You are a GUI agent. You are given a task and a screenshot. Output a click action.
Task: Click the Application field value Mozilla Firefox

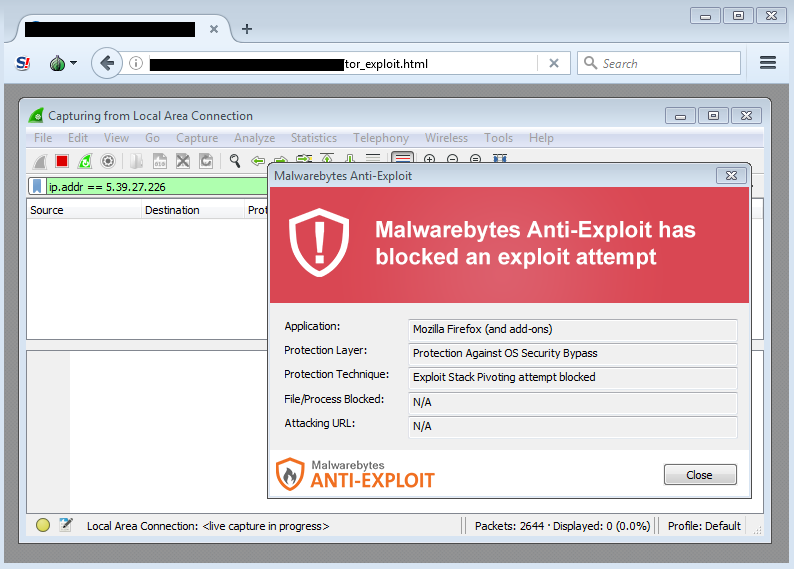[572, 330]
